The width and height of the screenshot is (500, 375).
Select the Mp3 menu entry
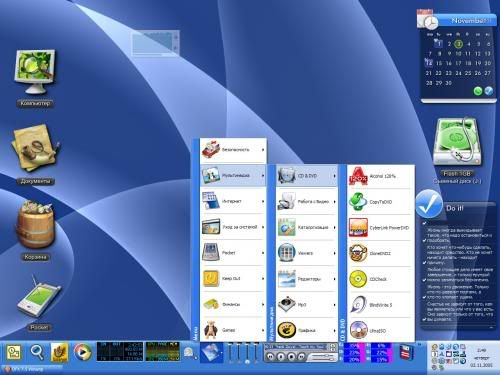tap(307, 305)
